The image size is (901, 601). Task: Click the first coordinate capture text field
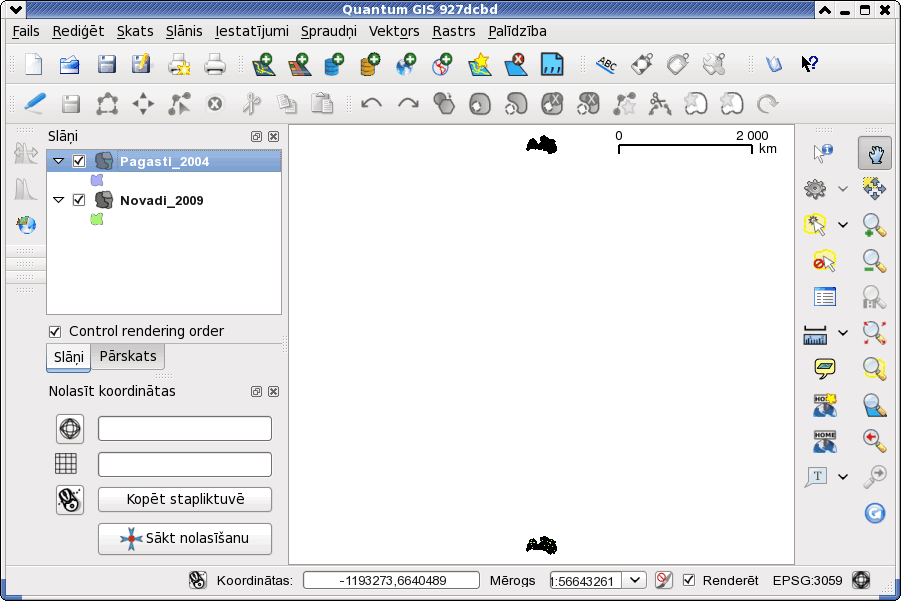(185, 429)
